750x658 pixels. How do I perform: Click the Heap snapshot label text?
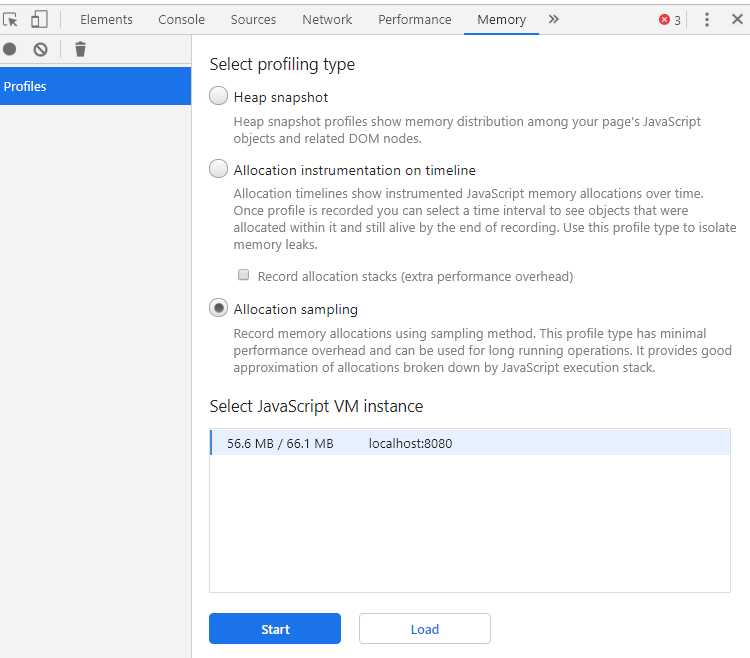pyautogui.click(x=281, y=97)
